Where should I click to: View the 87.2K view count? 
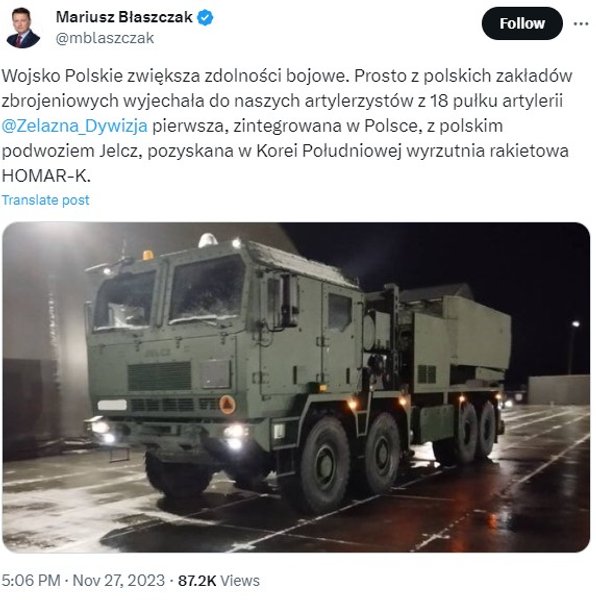tap(197, 580)
